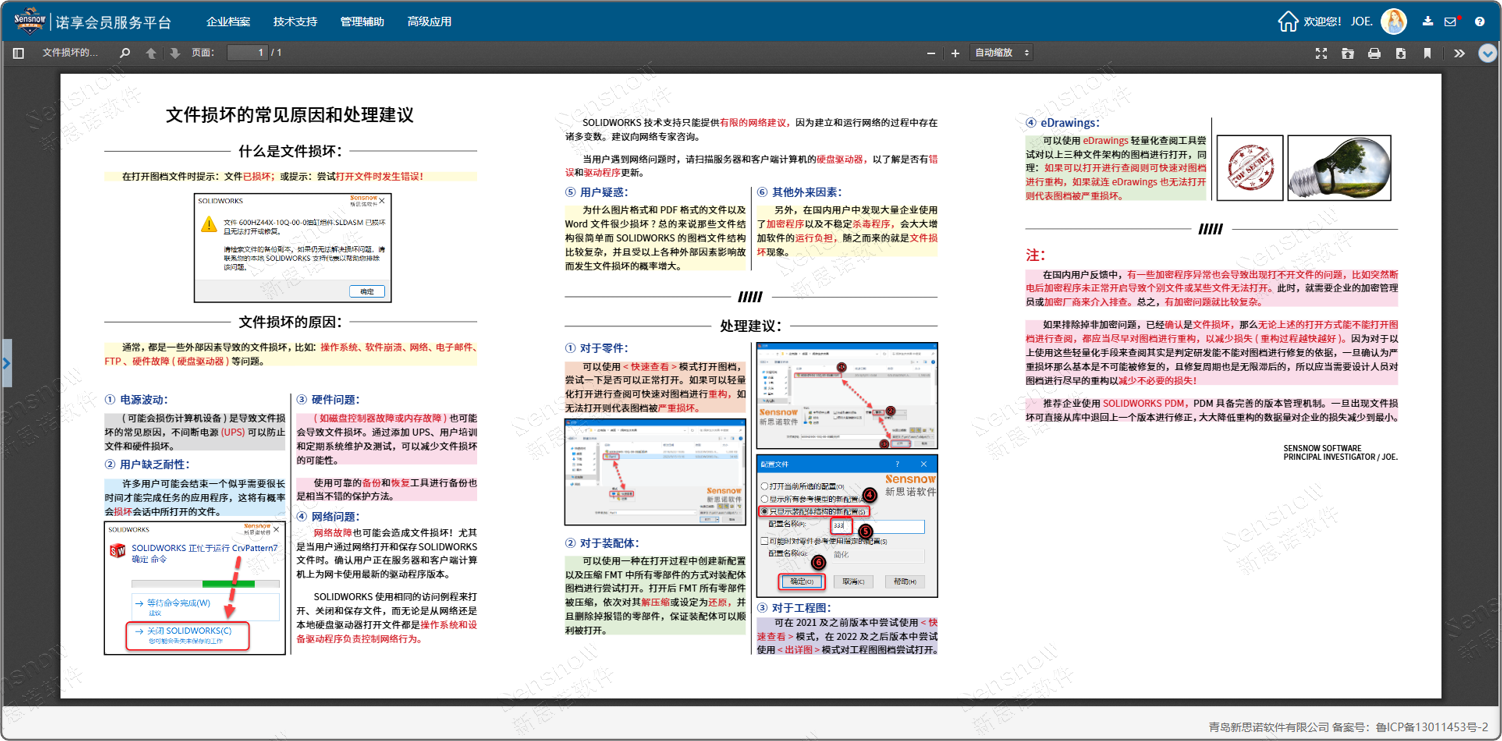Viewport: 1502px width, 741px height.
Task: Click the heading 处理建议:
Action: pyautogui.click(x=751, y=326)
